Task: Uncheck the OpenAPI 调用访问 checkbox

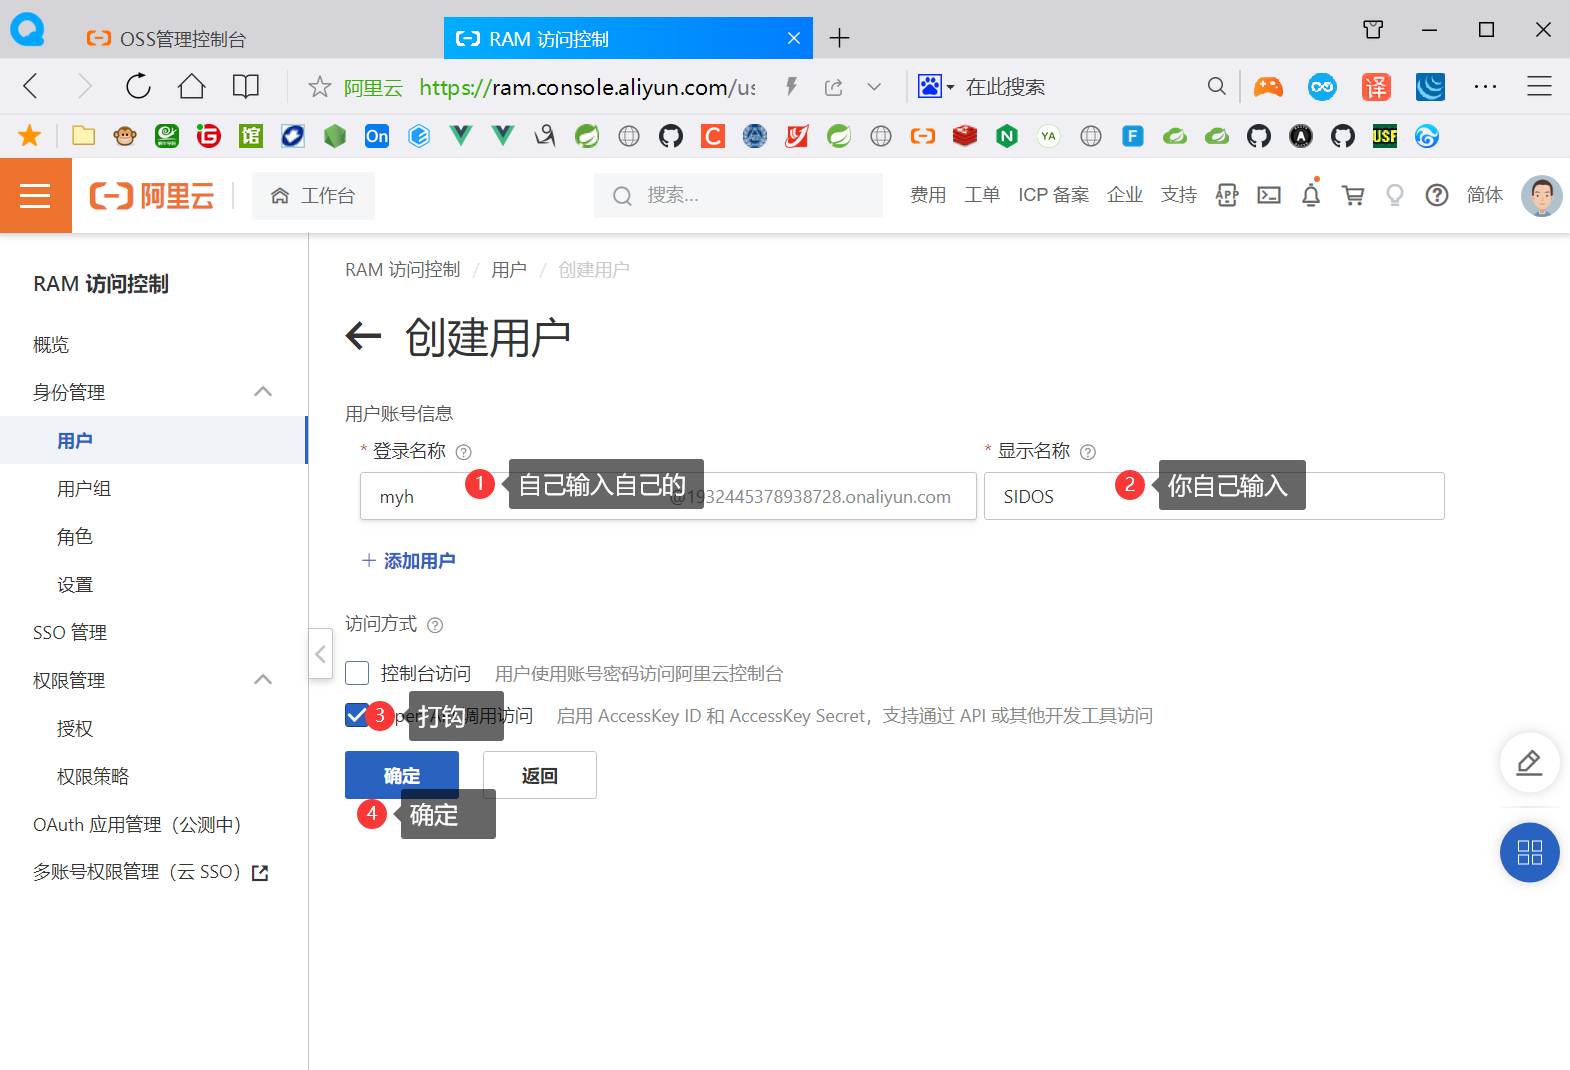Action: point(355,715)
